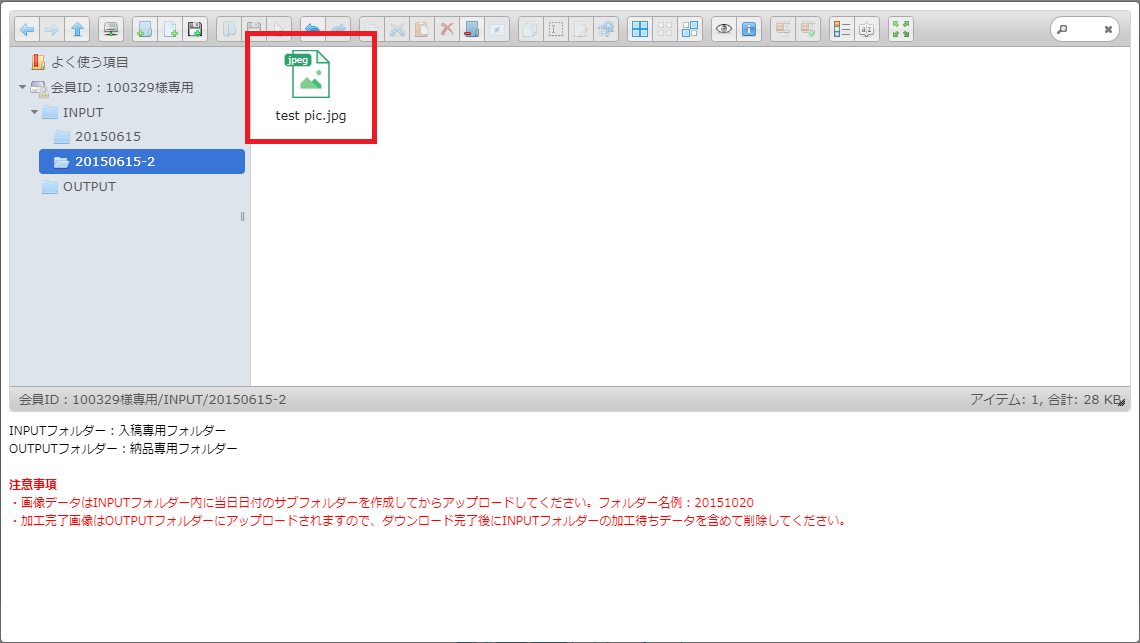Viewport: 1140px width, 643px height.
Task: Click the upload files (floppy disk) icon
Action: [x=195, y=29]
